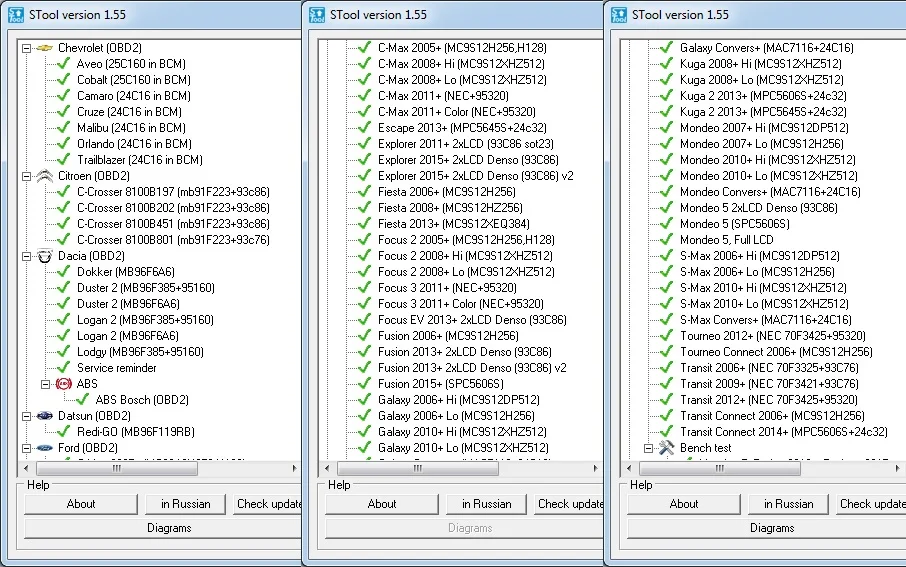Click the Datsun brand logo icon

click(44, 416)
